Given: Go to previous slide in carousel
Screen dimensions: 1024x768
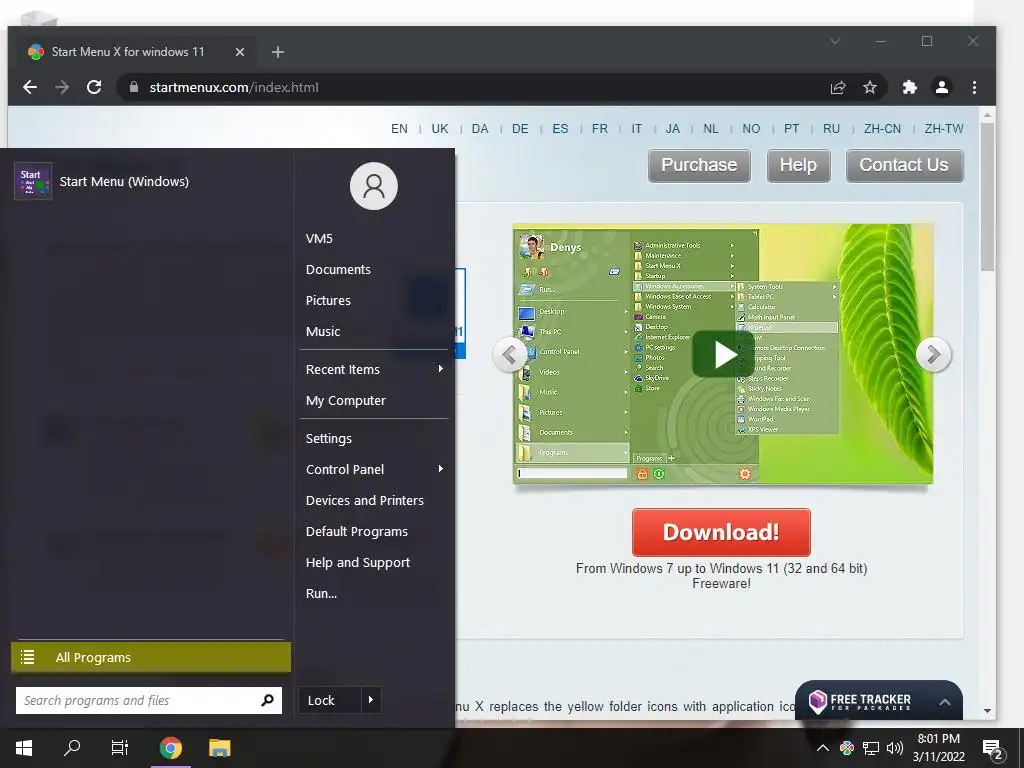Looking at the screenshot, I should 509,355.
